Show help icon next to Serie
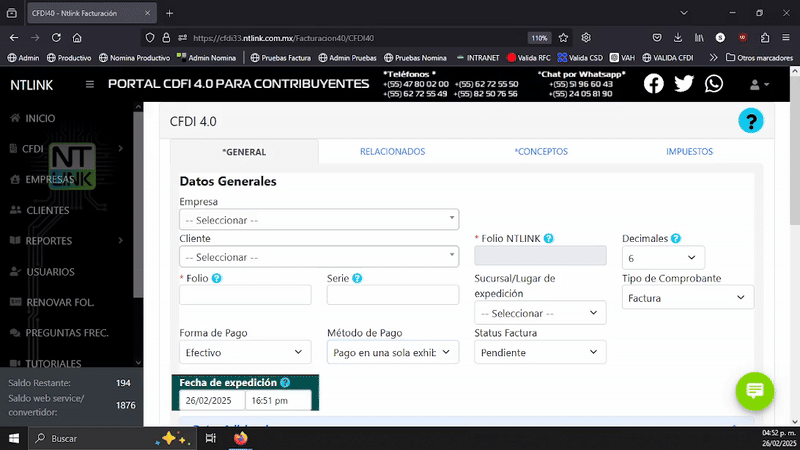Viewport: 800px width, 450px height. click(357, 278)
